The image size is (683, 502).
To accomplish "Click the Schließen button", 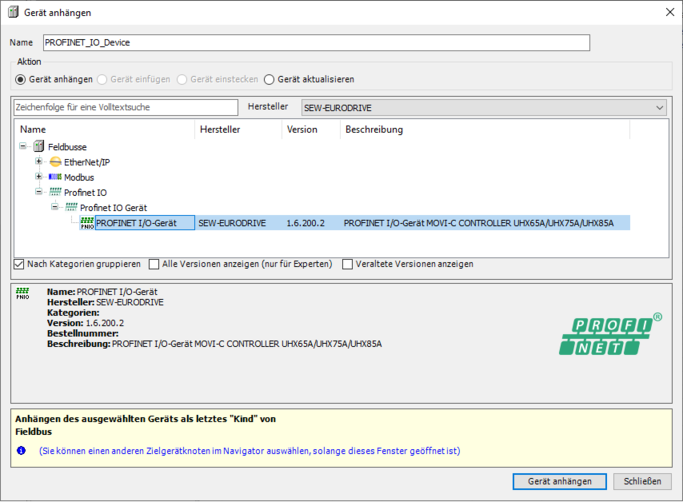I will (x=642, y=481).
